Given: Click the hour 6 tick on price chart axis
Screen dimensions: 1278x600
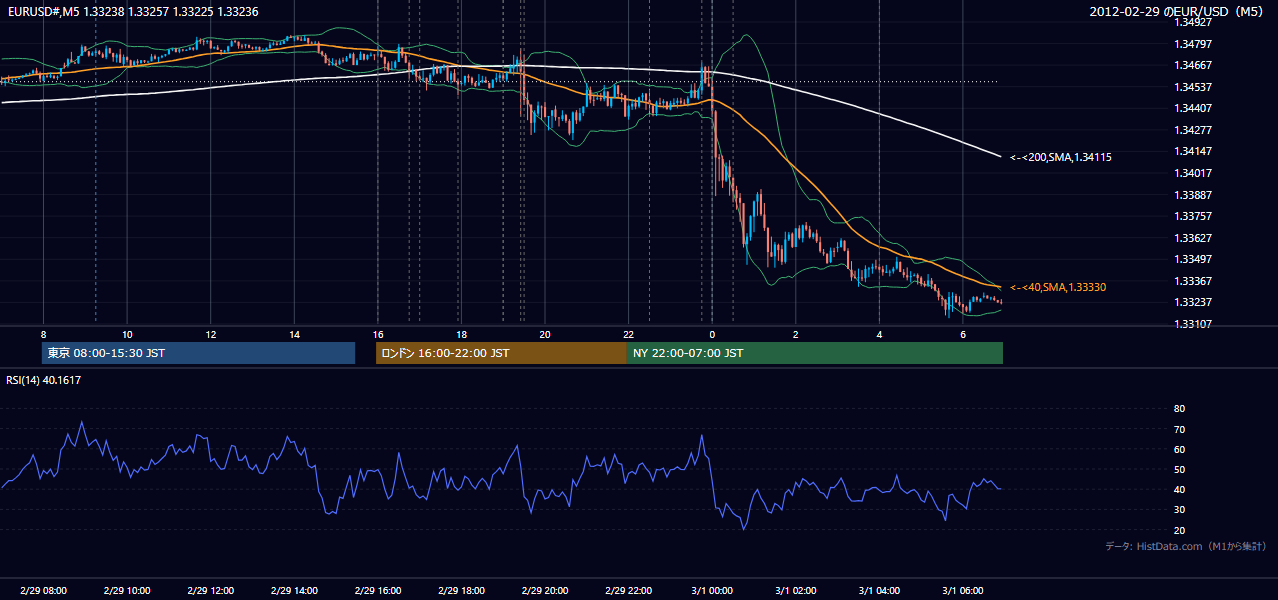Looking at the screenshot, I should click(x=963, y=333).
